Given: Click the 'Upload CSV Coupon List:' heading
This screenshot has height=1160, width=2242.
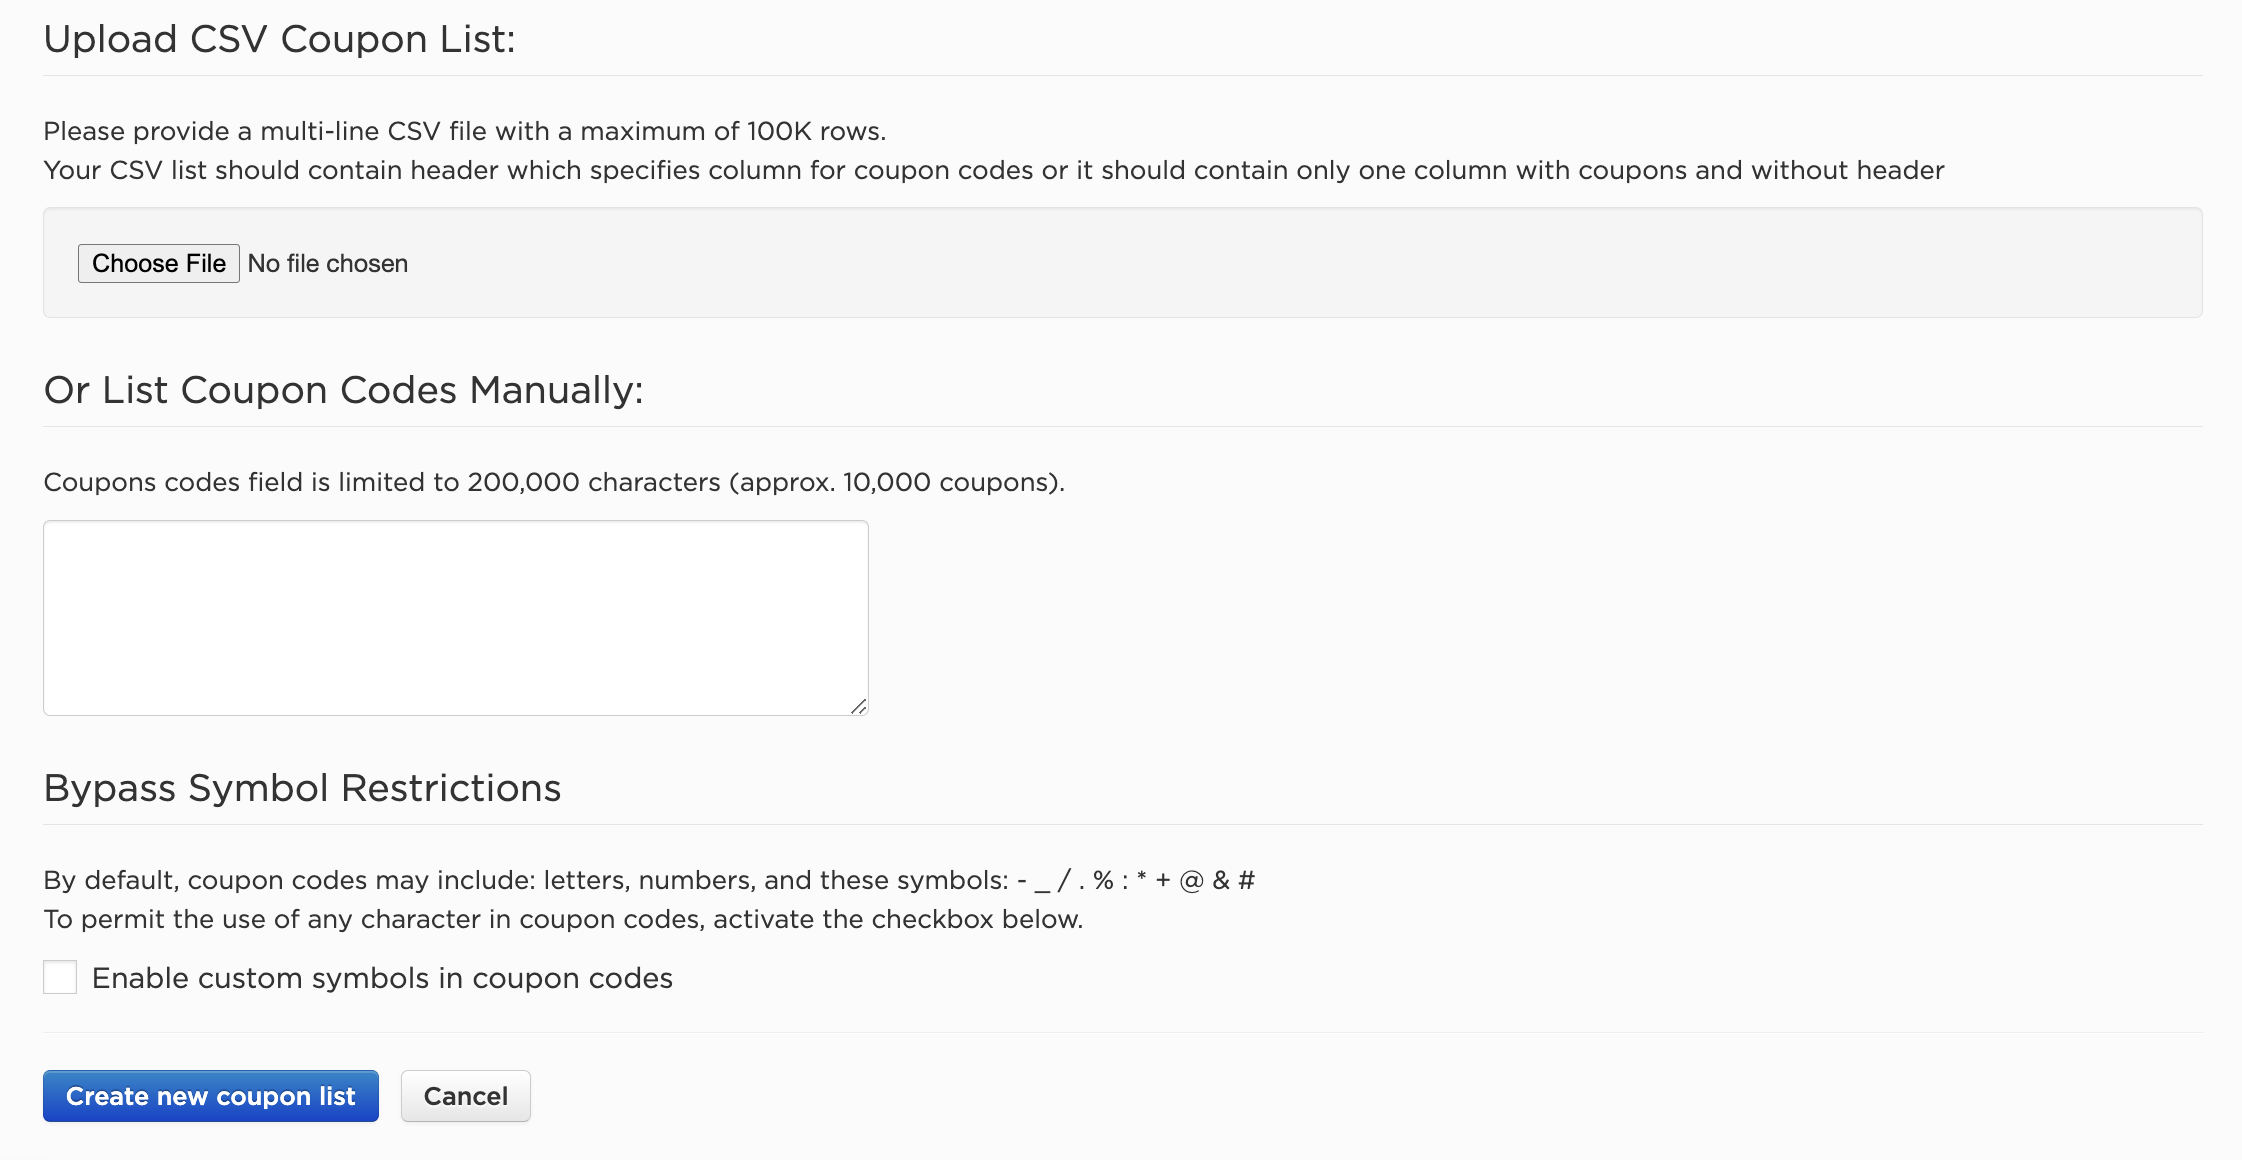Looking at the screenshot, I should (x=280, y=39).
